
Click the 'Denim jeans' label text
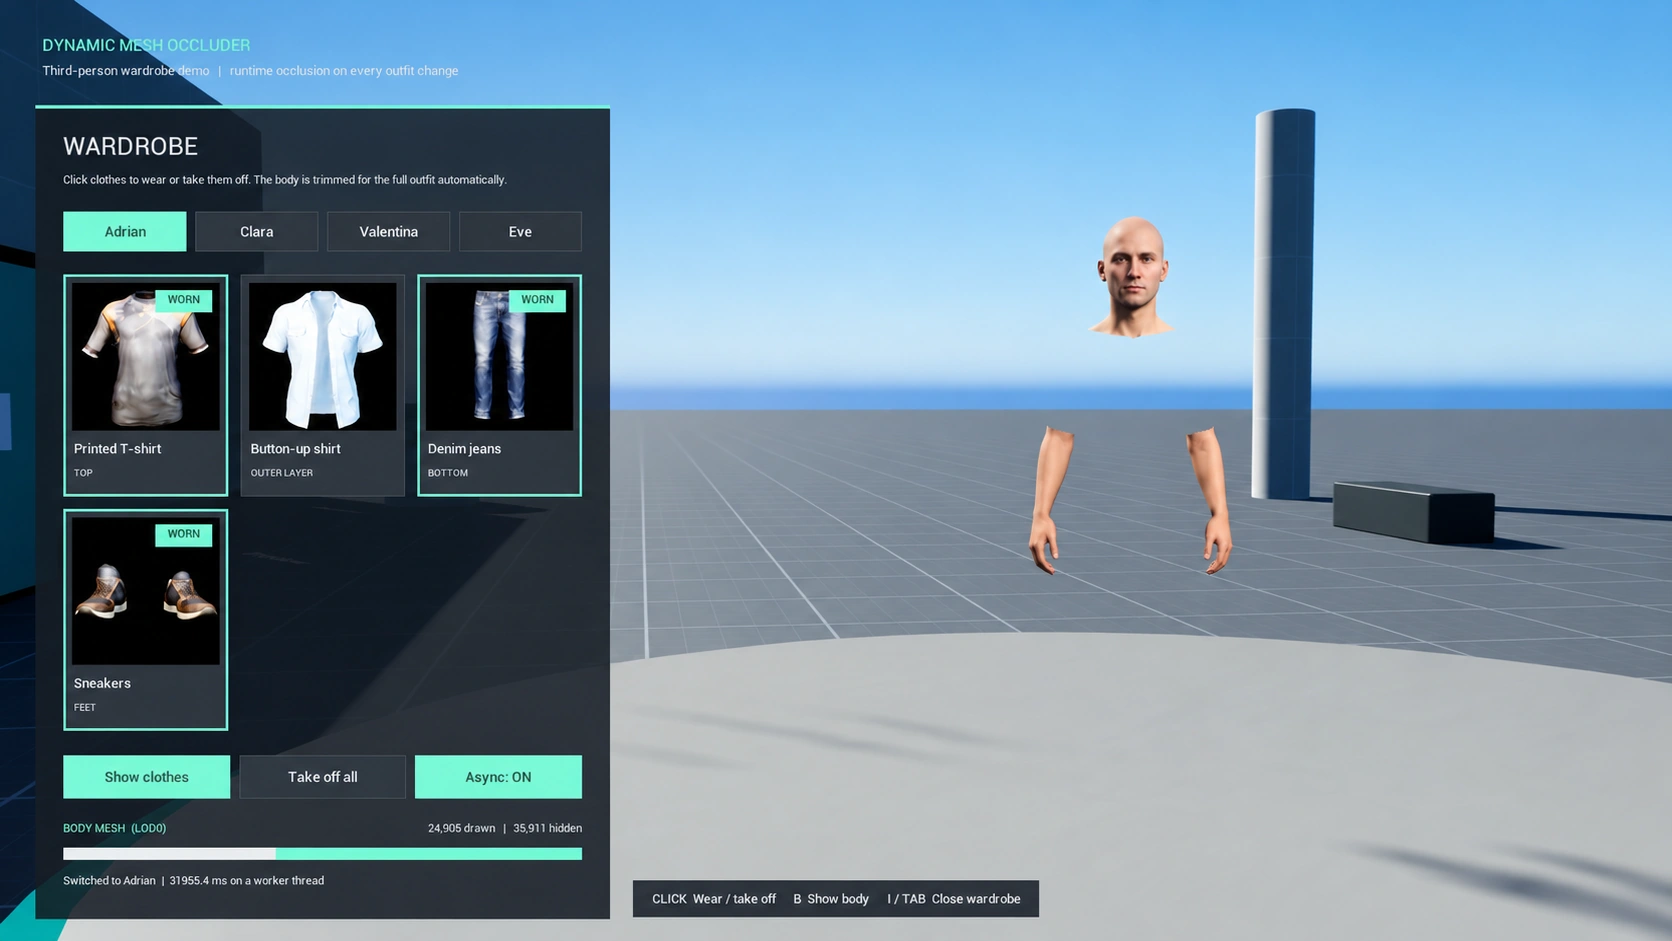tap(464, 449)
